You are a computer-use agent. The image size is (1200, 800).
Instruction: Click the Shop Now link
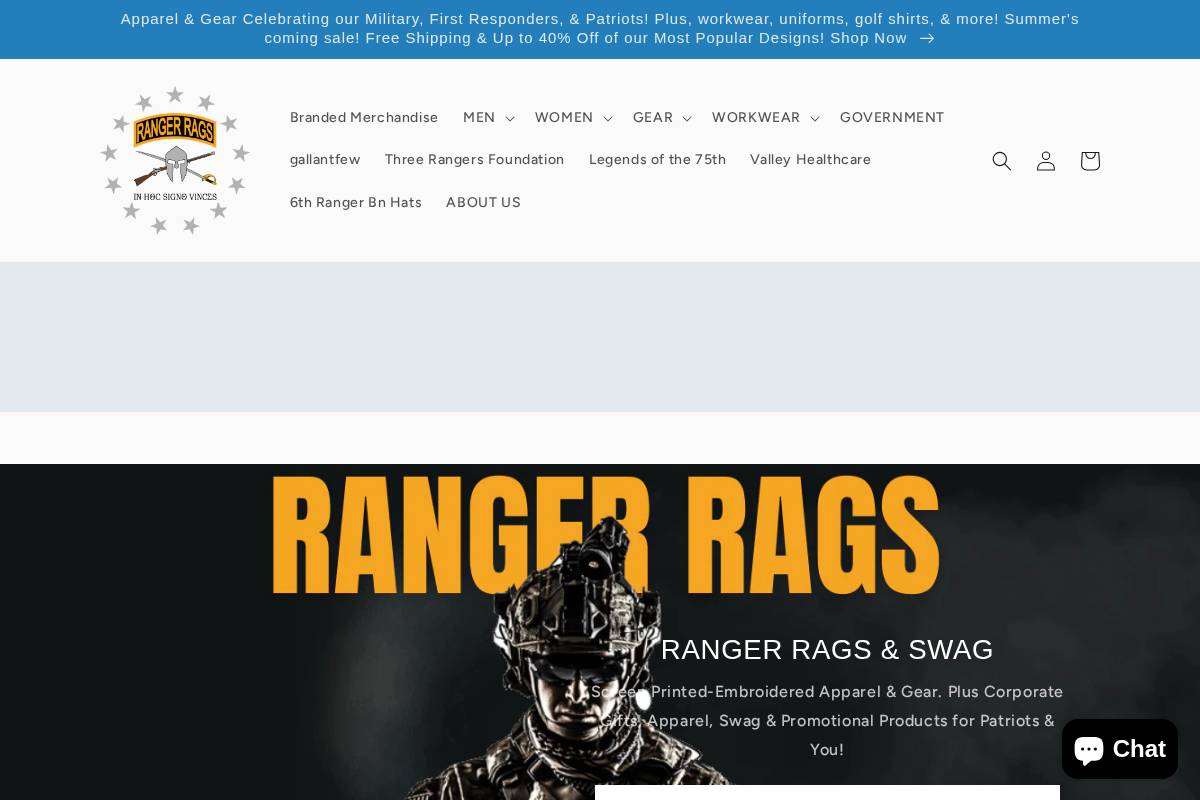867,37
